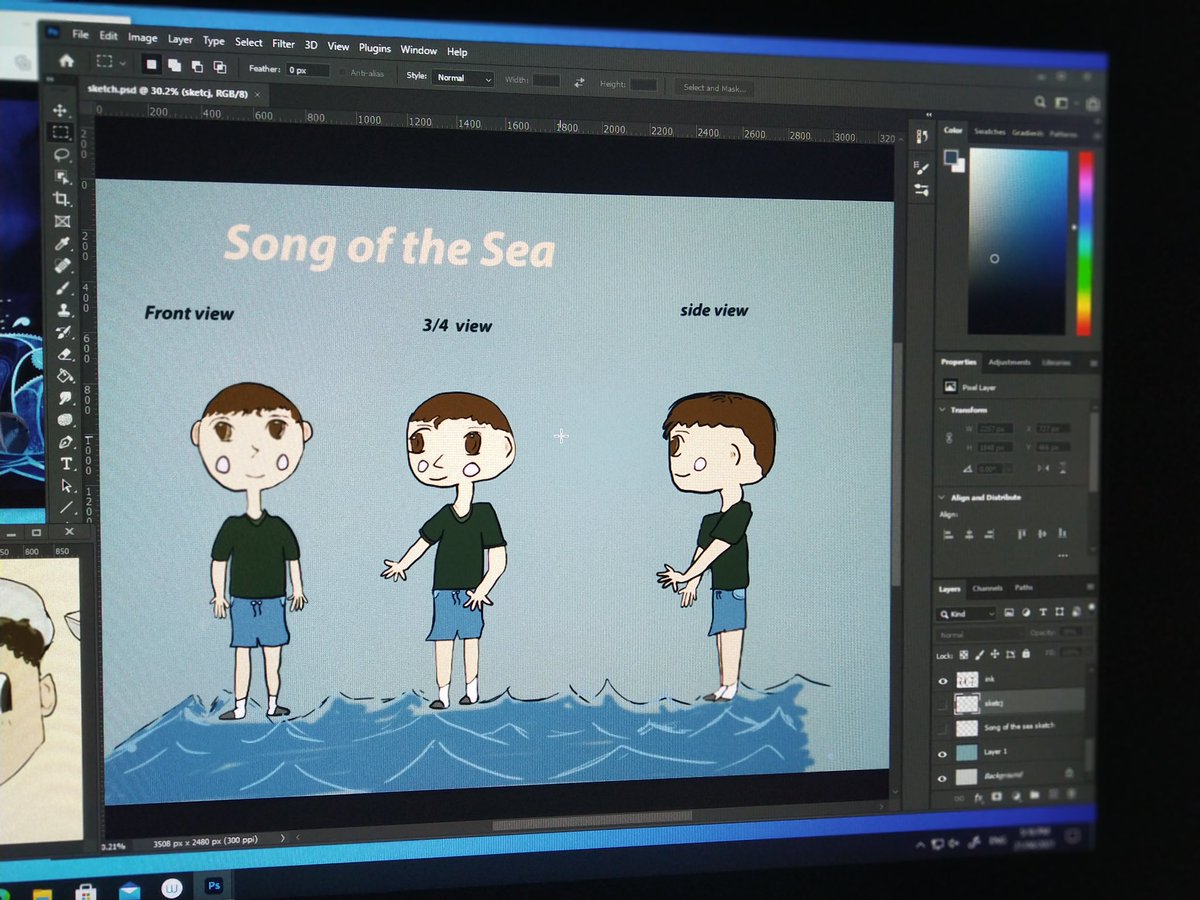Select the Eyedropper tool
Image resolution: width=1200 pixels, height=900 pixels.
click(63, 243)
